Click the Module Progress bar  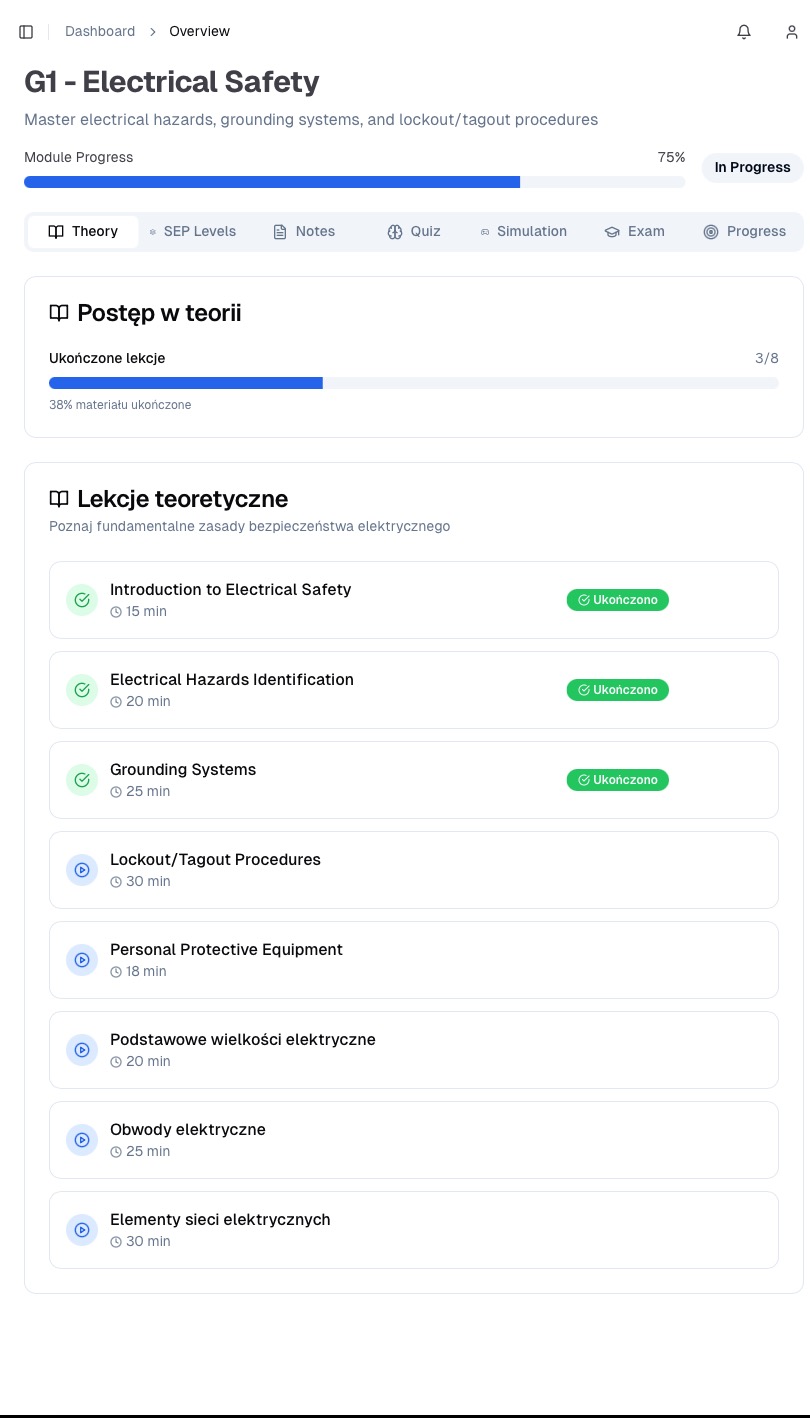click(354, 182)
